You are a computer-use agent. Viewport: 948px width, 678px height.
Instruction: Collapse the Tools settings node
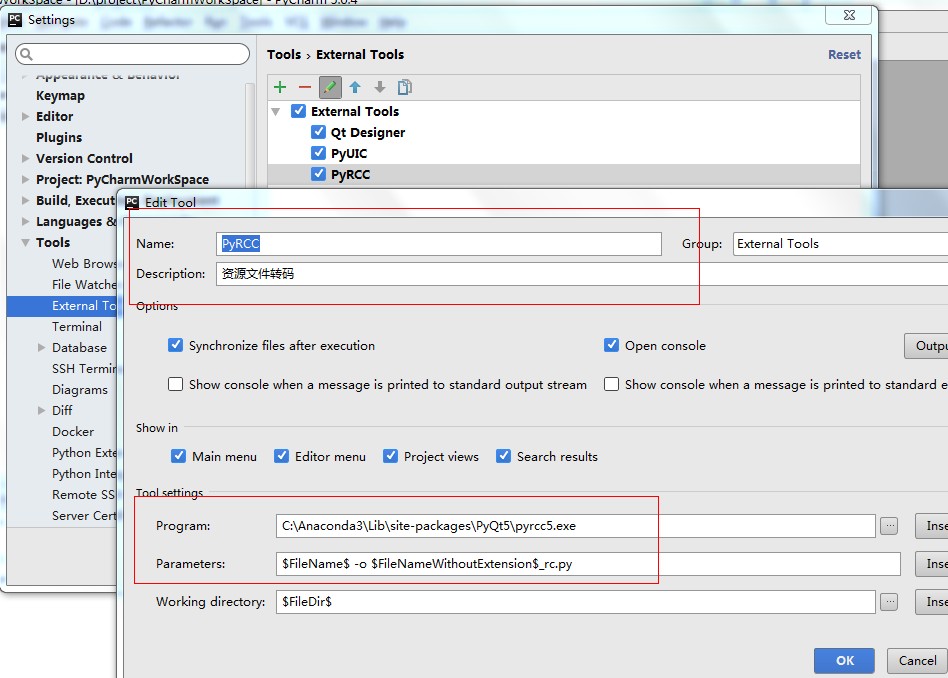25,243
